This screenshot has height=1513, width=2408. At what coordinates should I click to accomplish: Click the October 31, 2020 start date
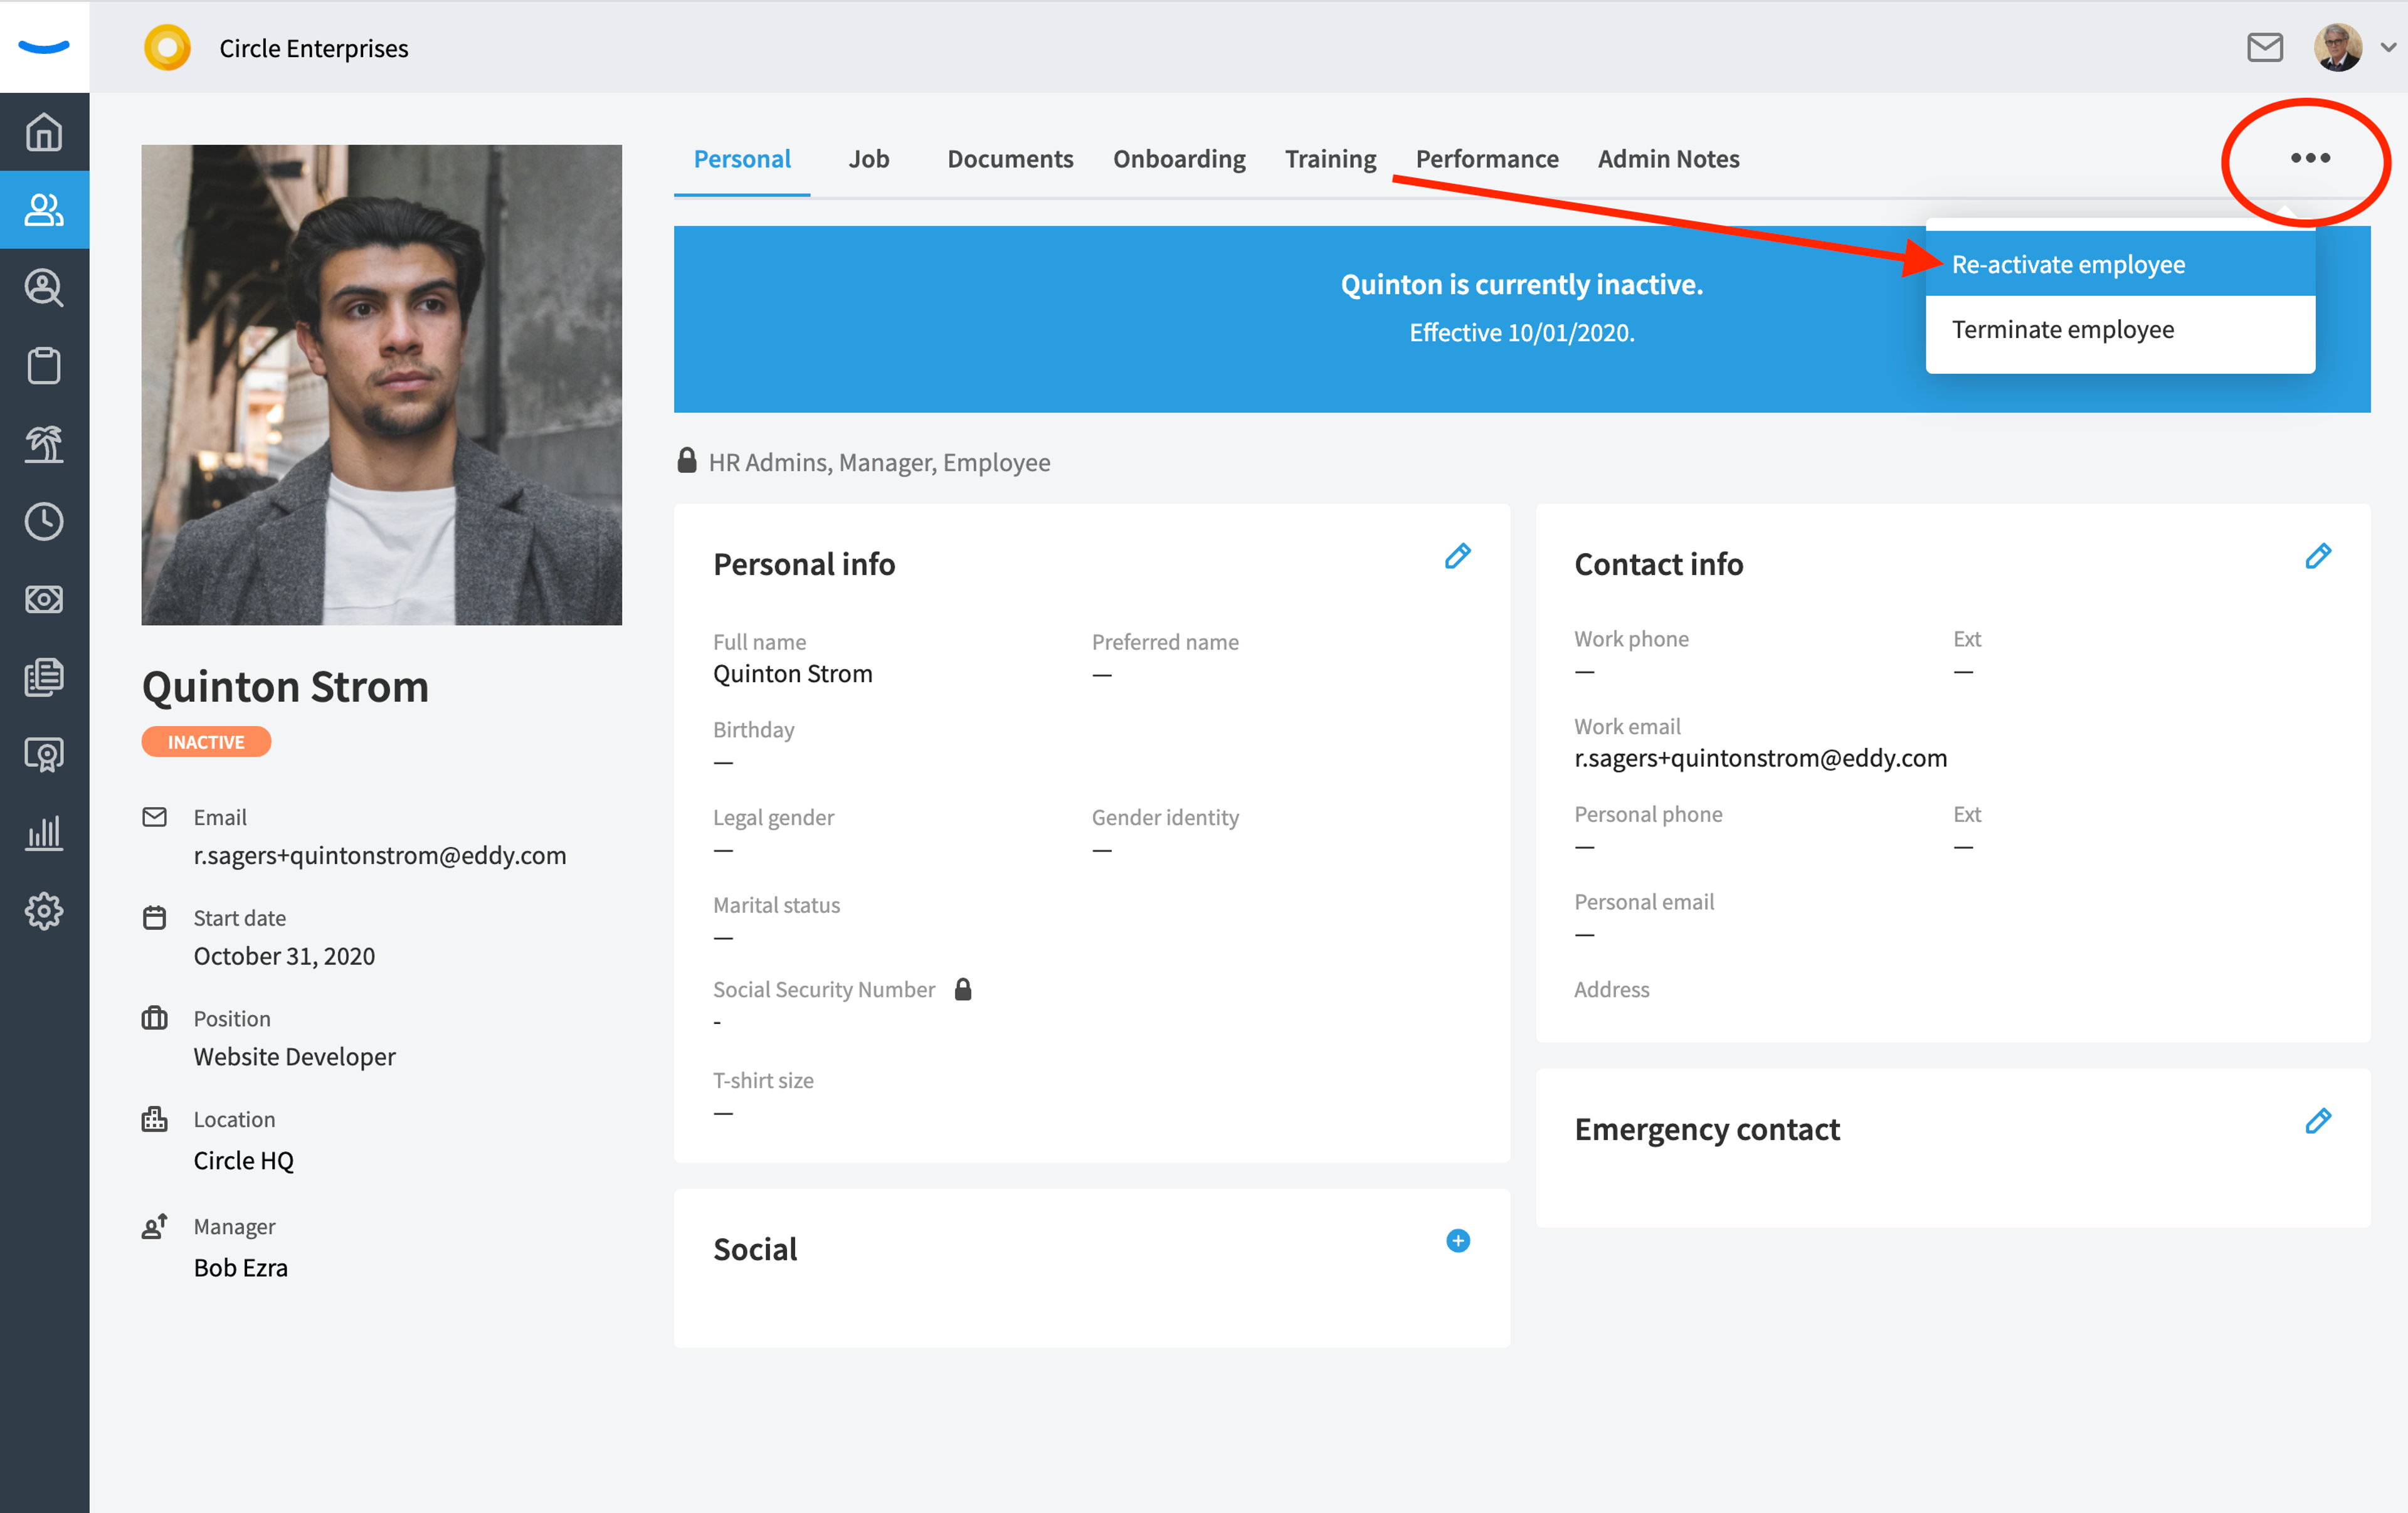point(285,956)
